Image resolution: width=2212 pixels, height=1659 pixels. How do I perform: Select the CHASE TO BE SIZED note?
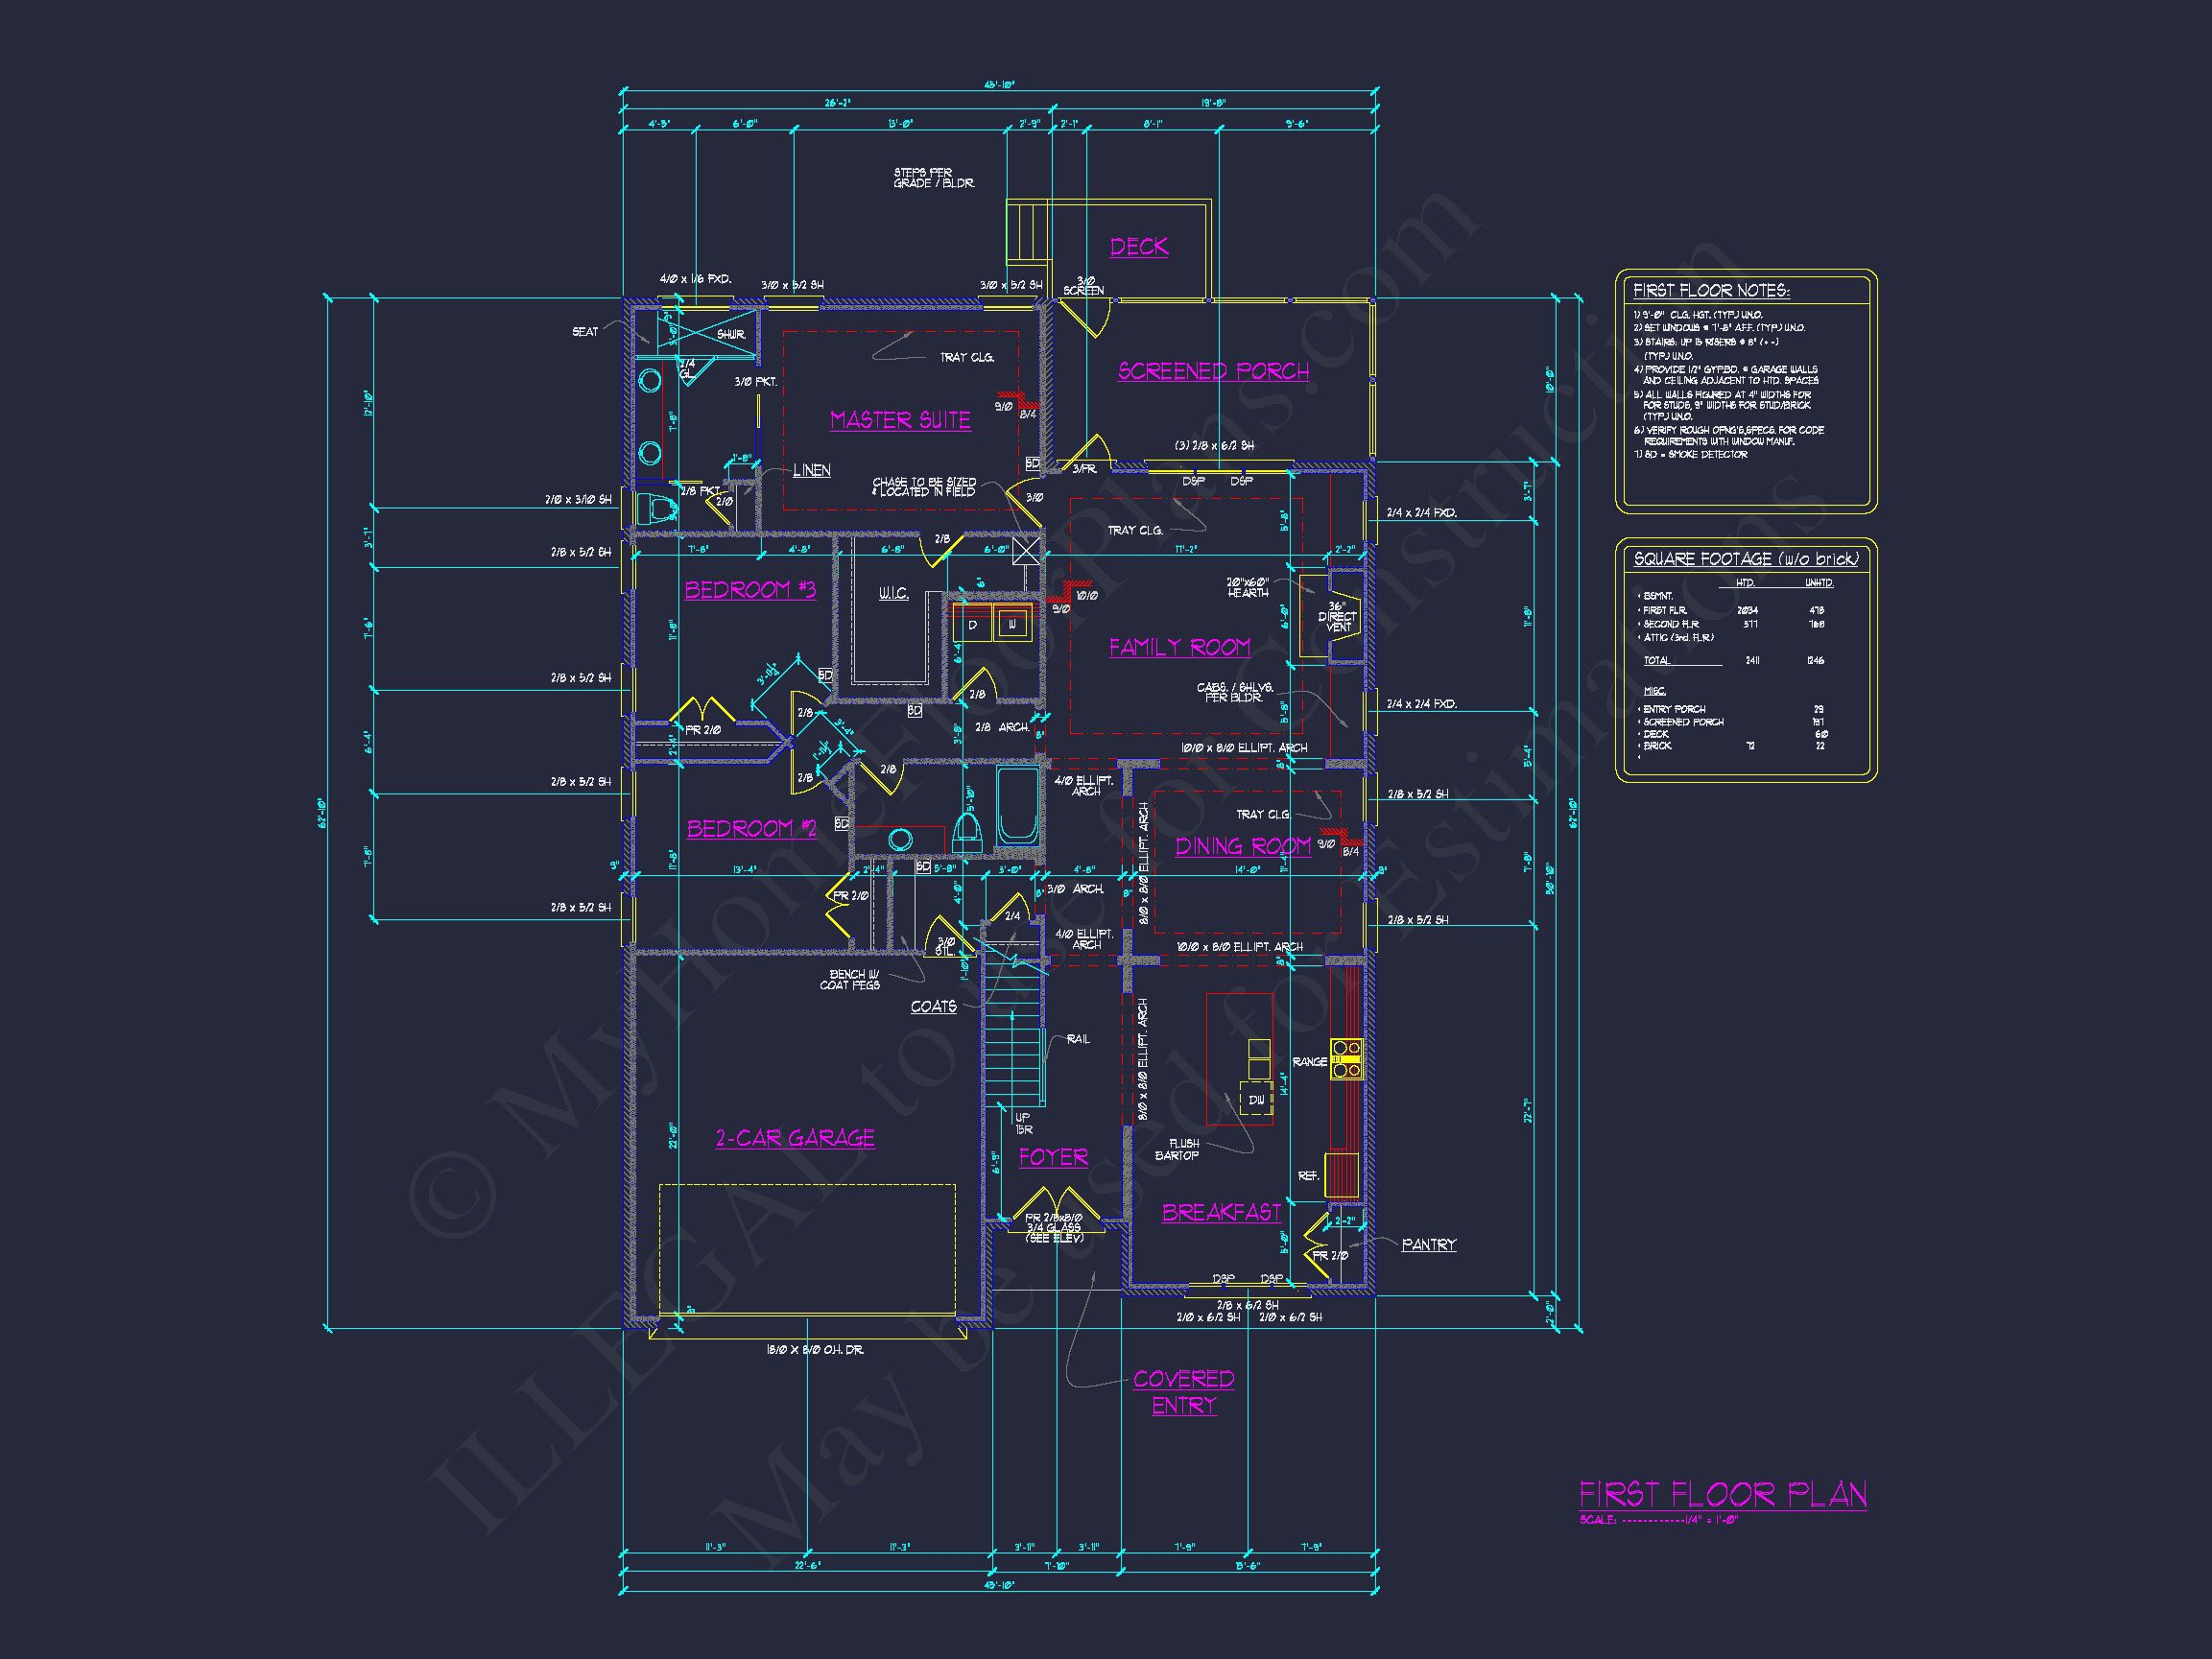coord(924,487)
